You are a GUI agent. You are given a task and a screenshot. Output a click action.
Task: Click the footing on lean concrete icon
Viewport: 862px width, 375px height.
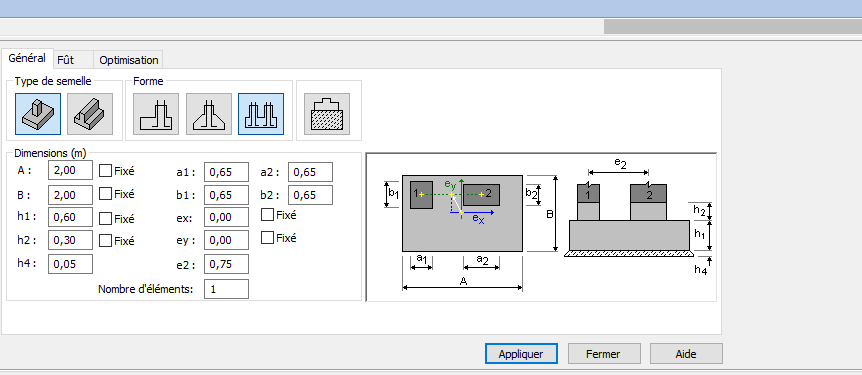pyautogui.click(x=327, y=114)
